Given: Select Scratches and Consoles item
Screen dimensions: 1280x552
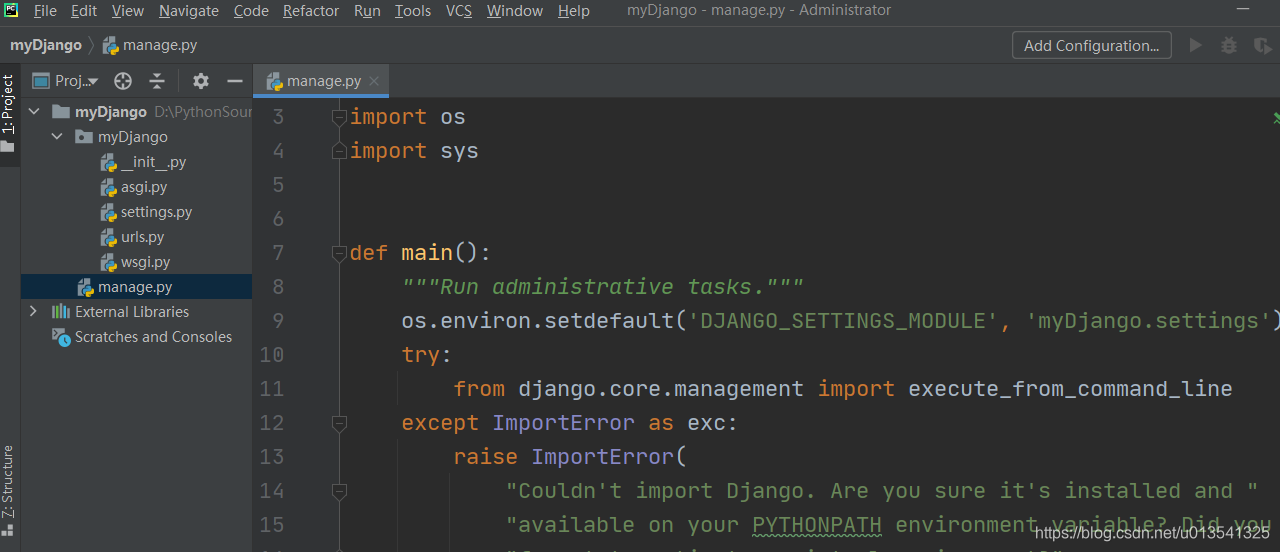Looking at the screenshot, I should click(x=153, y=337).
